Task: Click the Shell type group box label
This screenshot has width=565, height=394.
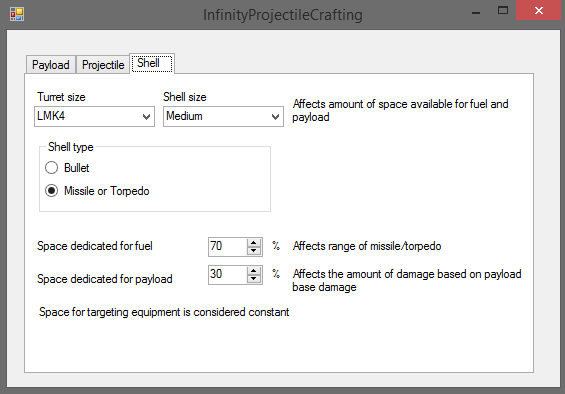Action: pos(71,147)
